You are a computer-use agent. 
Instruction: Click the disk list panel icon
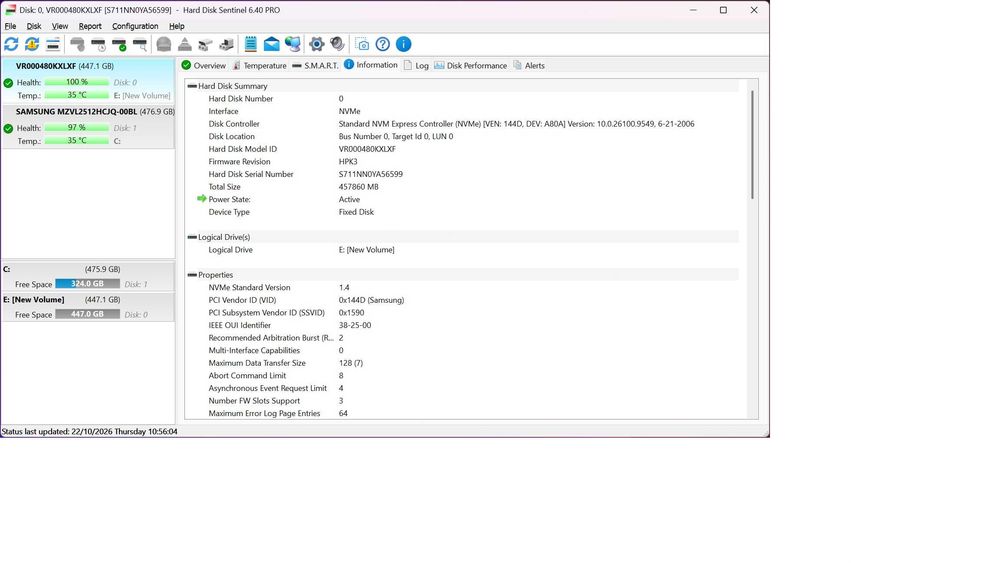[x=53, y=44]
